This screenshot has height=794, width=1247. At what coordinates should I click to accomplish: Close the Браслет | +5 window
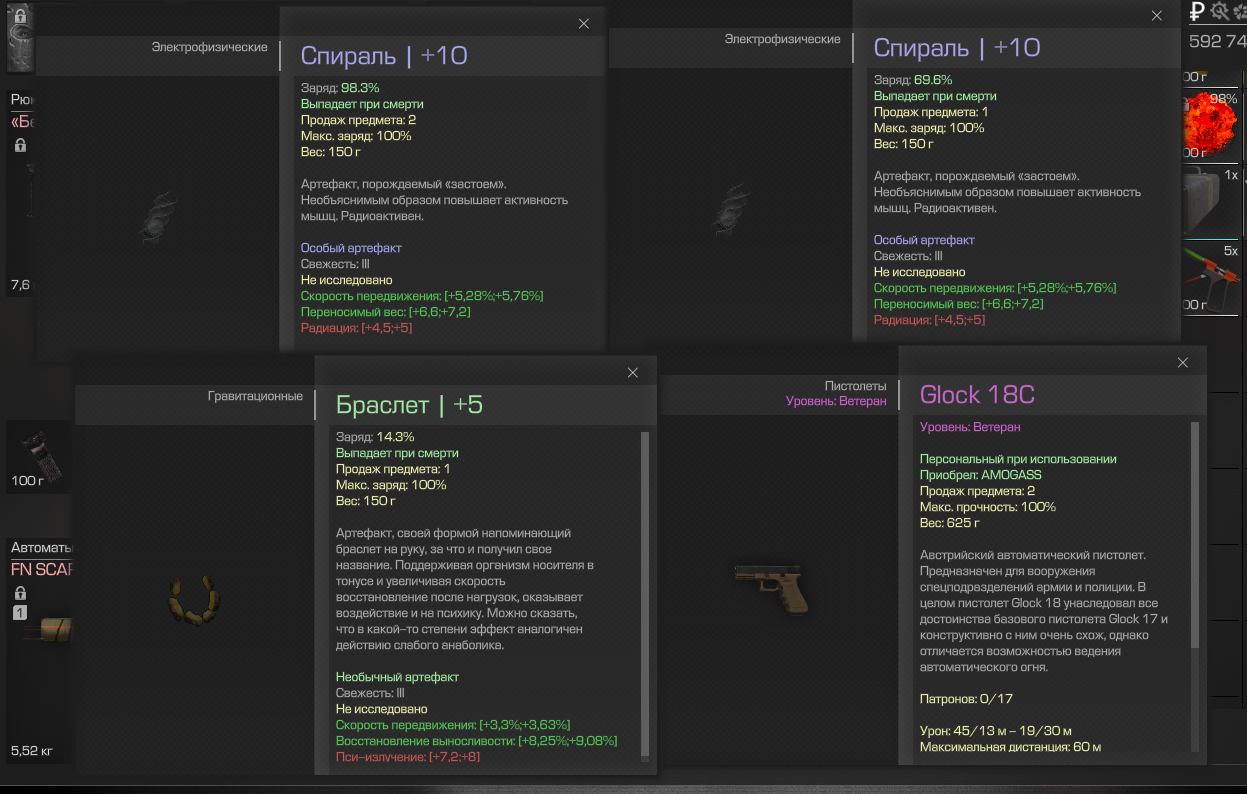(632, 373)
